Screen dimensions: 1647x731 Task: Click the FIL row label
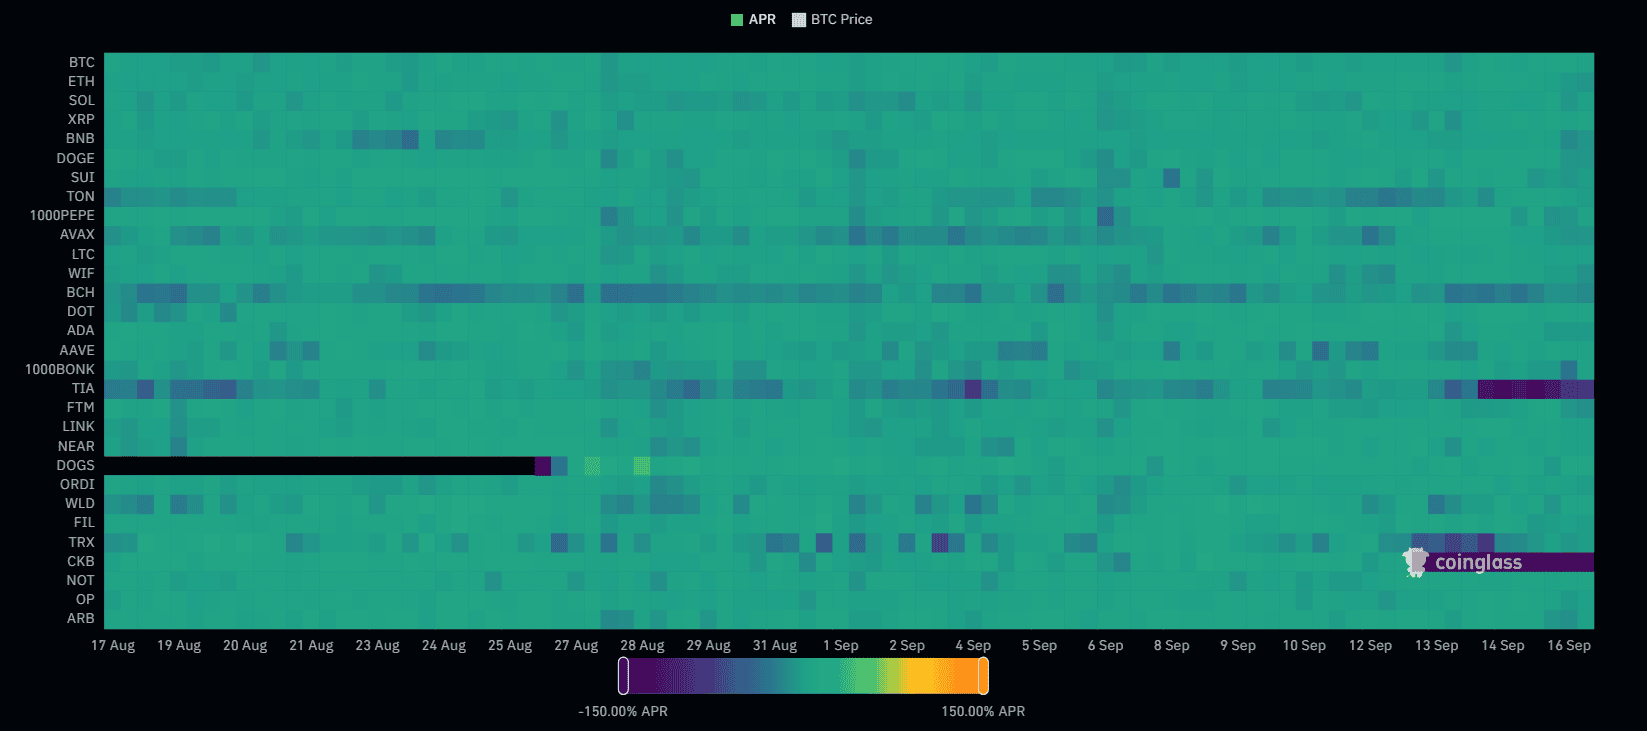[x=84, y=522]
